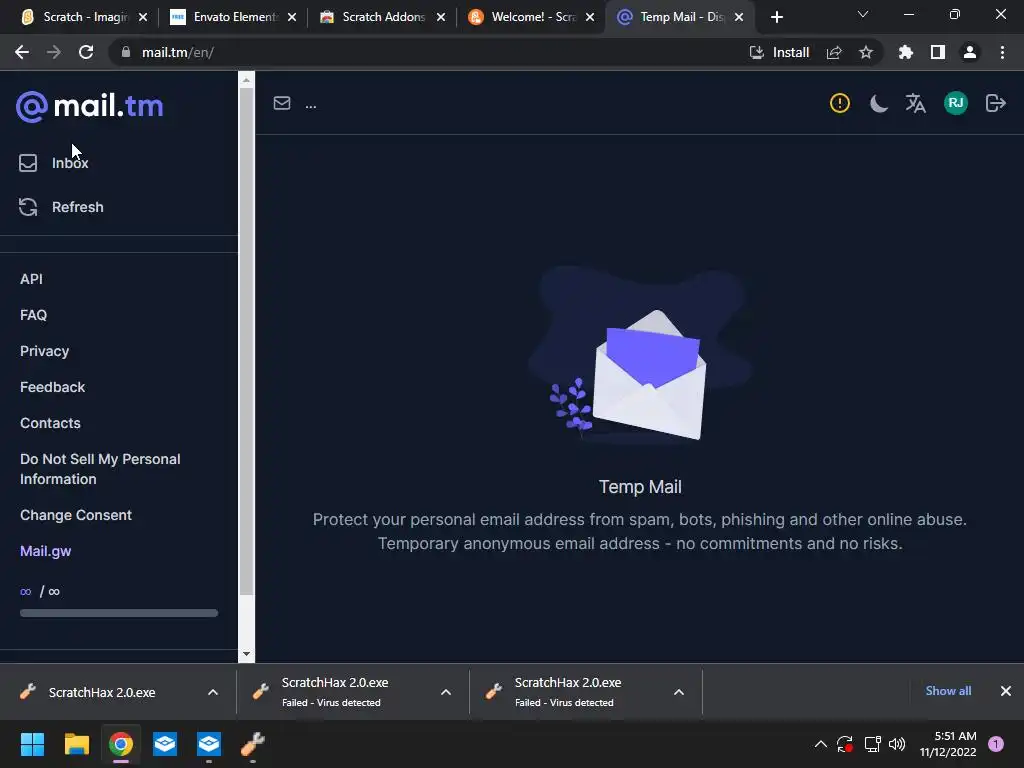Close the downloads bar
Screen dimensions: 1024x768
point(1006,691)
